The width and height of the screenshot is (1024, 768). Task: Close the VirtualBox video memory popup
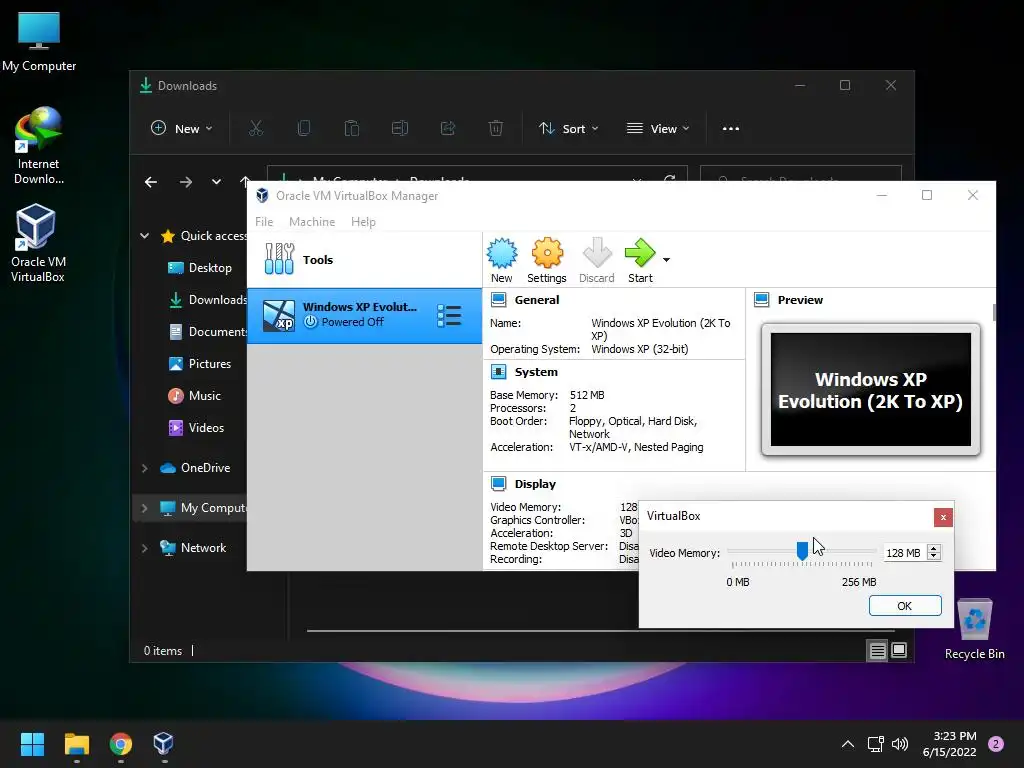(x=942, y=517)
